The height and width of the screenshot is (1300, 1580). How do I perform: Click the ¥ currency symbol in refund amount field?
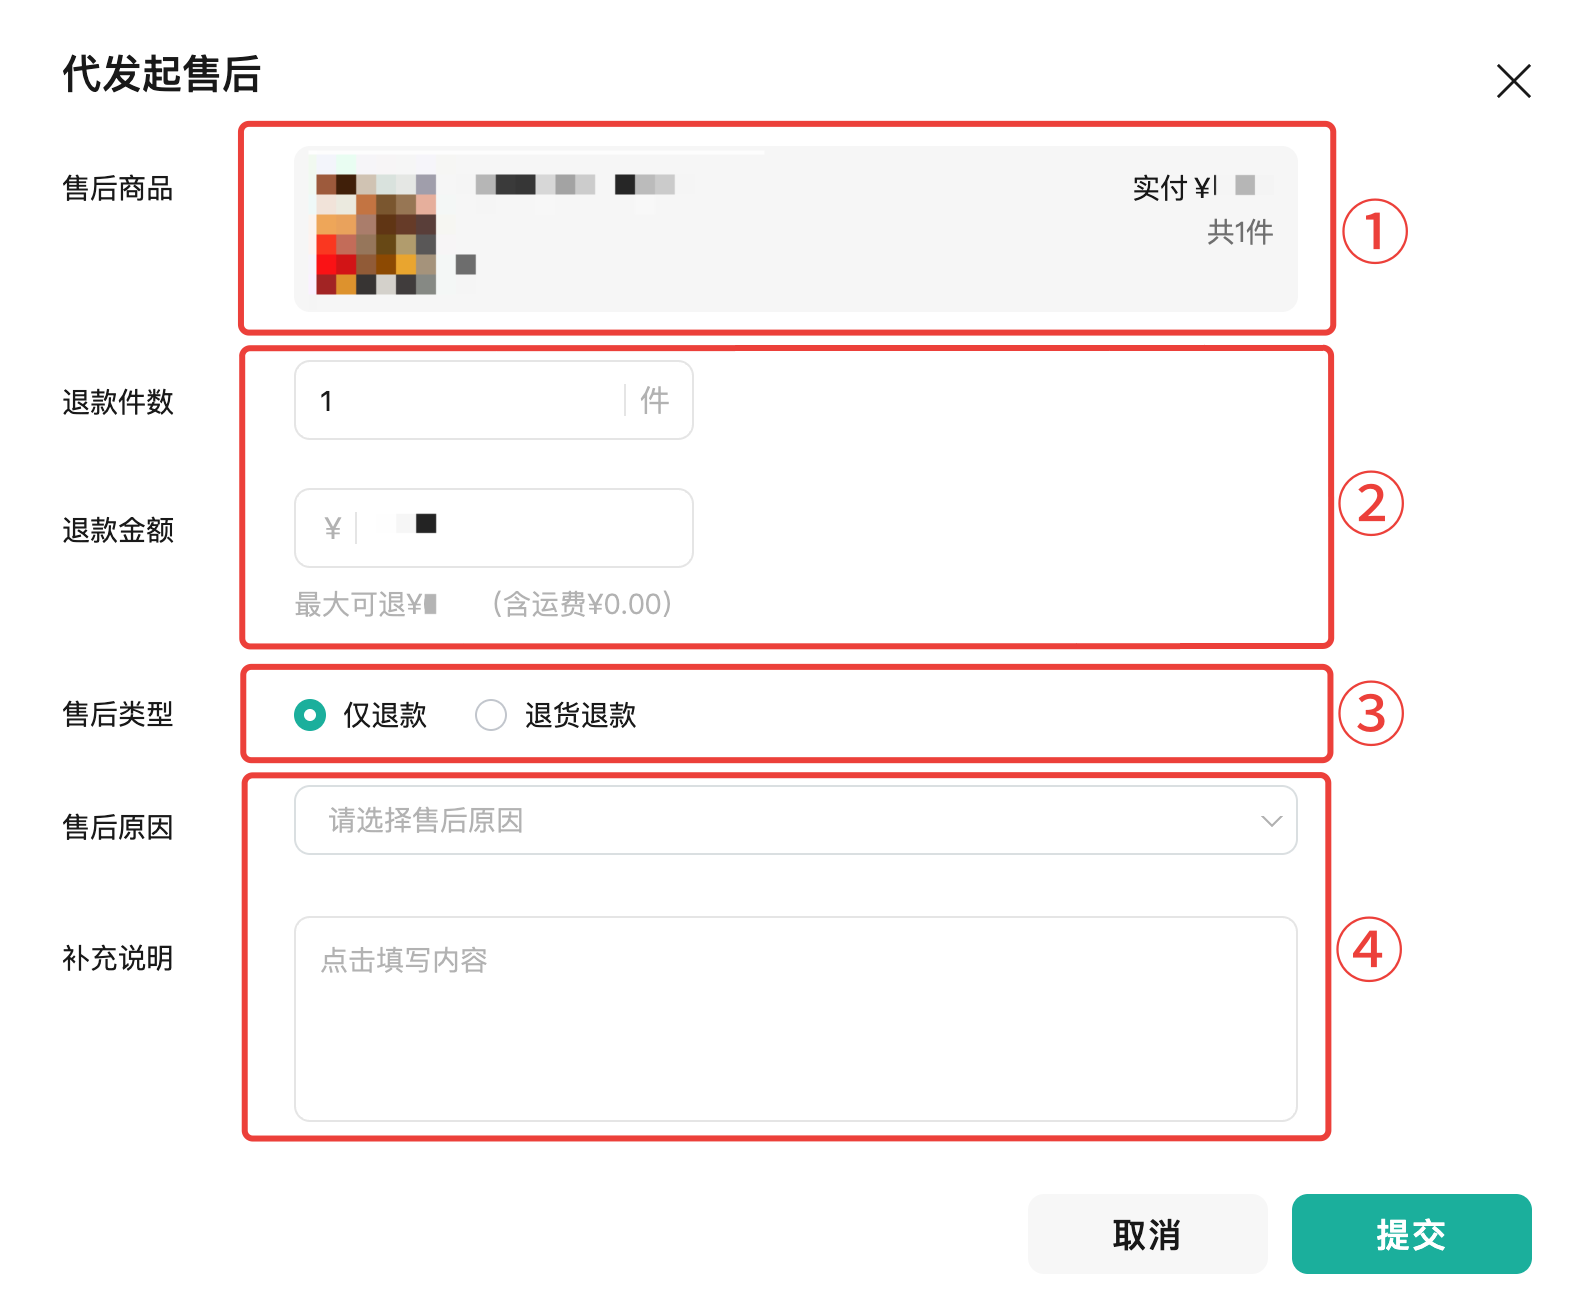click(x=333, y=528)
